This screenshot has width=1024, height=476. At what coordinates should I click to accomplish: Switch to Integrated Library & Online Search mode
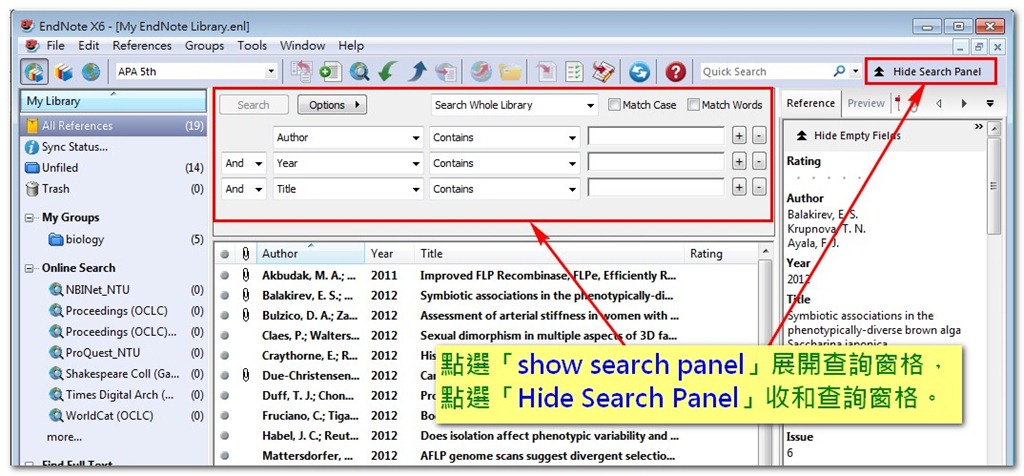pos(34,71)
